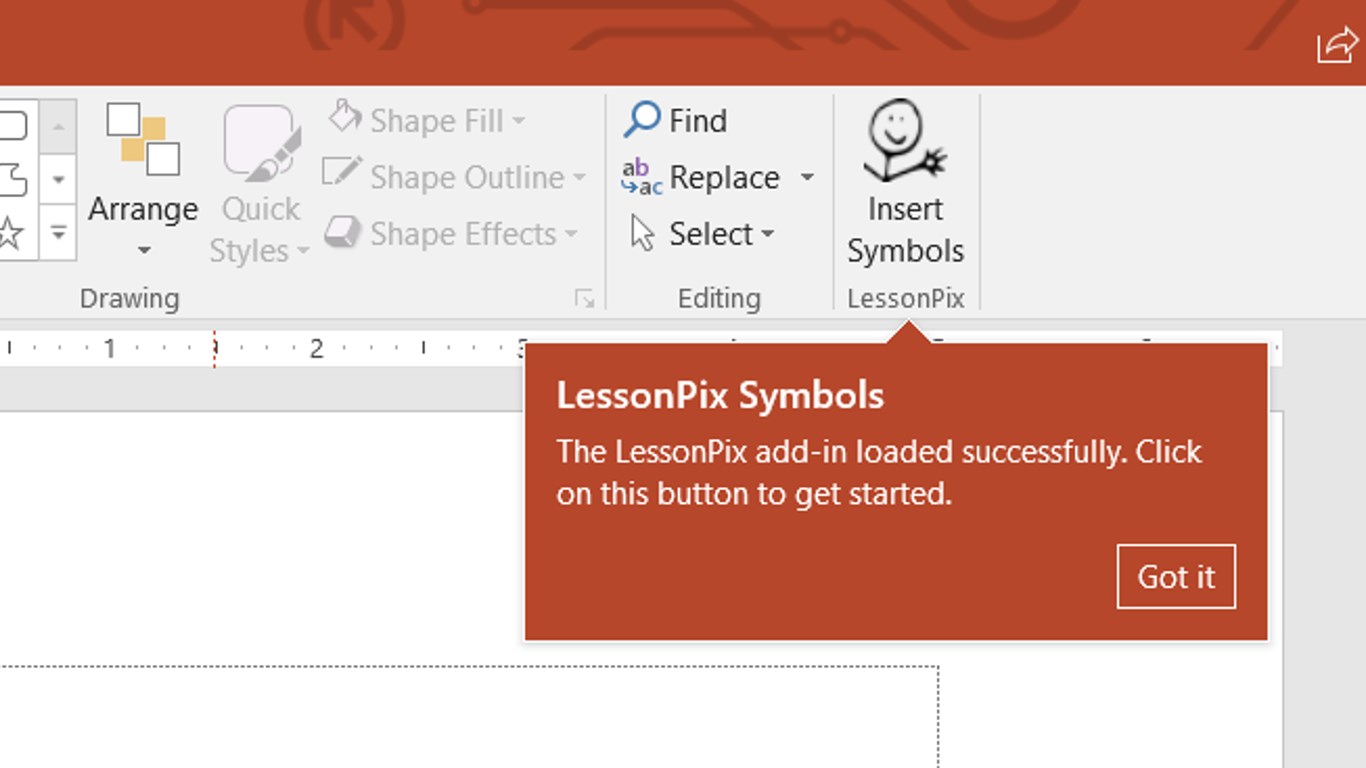Open the Drawing group dialog launcher
This screenshot has width=1366, height=768.
pos(585,298)
